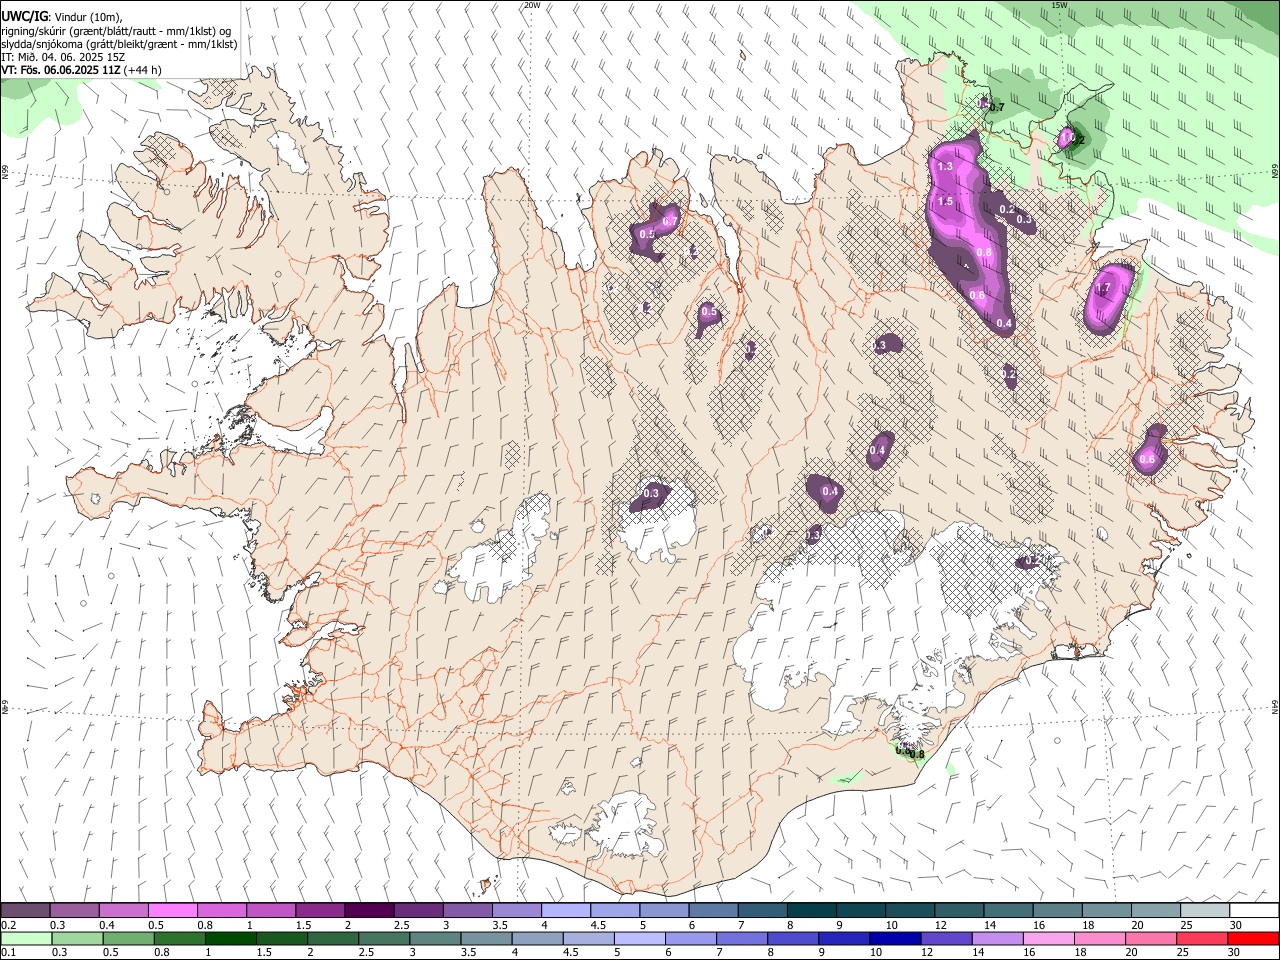The image size is (1280, 960).
Task: Select the darkest green 1 swatch, lower legend
Action: pos(230,939)
